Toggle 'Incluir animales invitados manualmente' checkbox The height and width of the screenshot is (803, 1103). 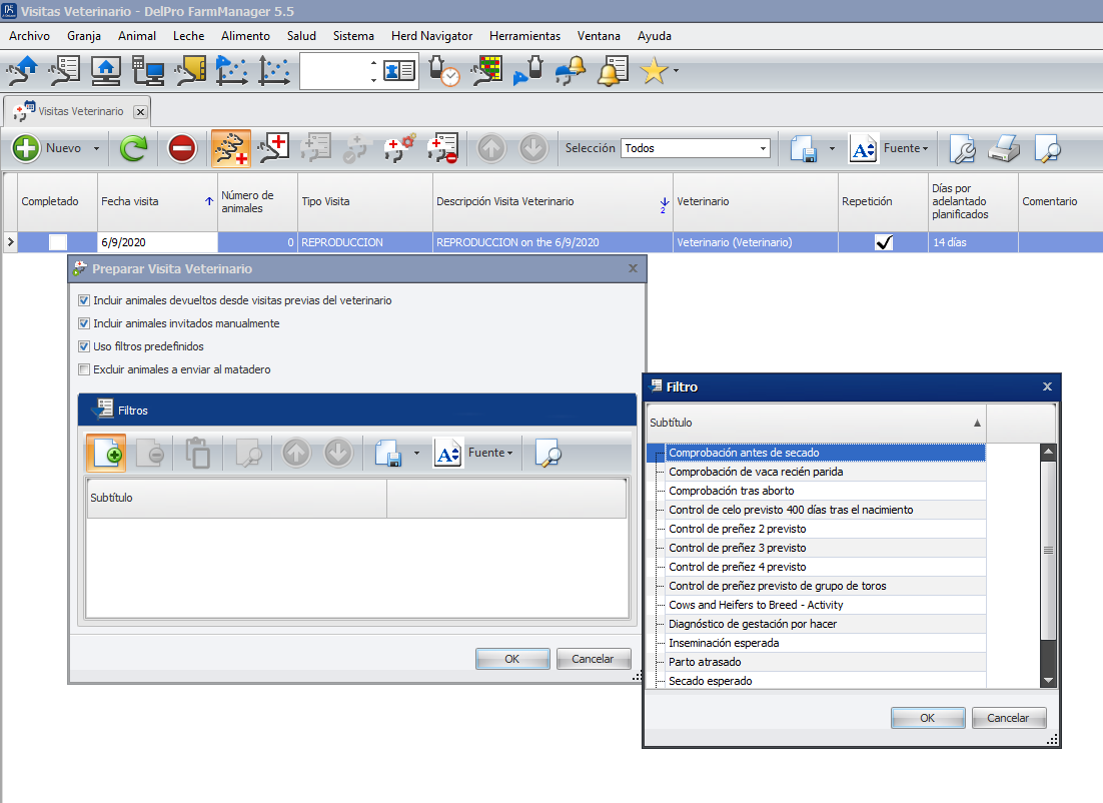tap(84, 324)
